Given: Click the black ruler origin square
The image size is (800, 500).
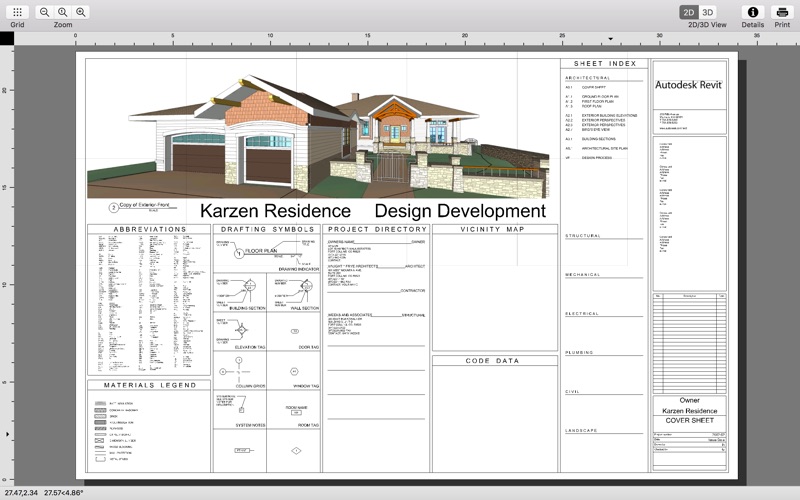Looking at the screenshot, I should click(7, 38).
